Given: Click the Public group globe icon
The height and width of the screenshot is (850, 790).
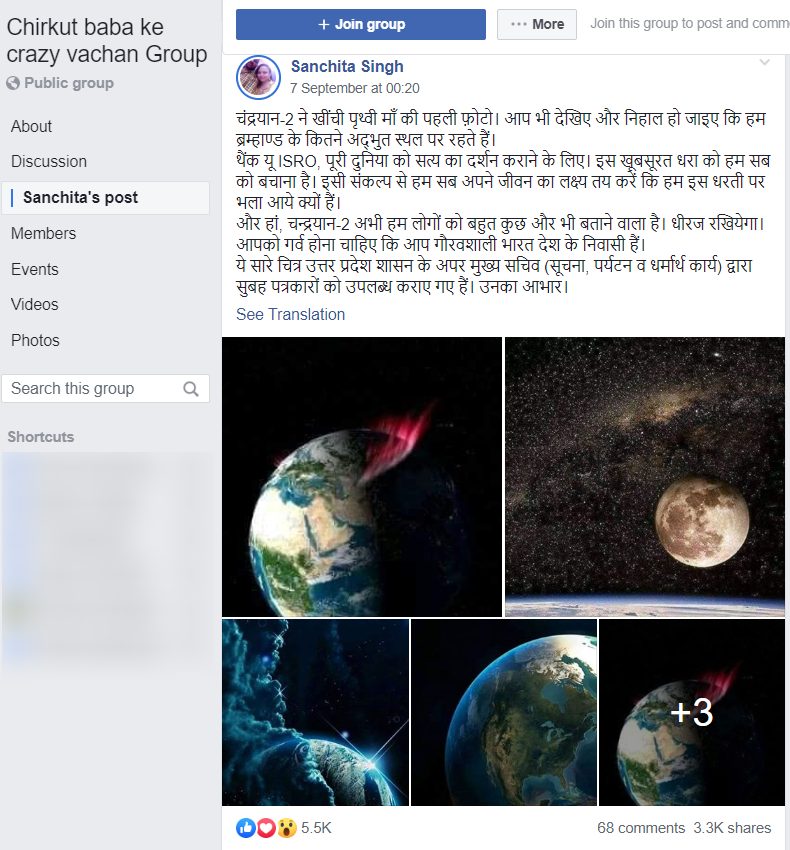Looking at the screenshot, I should [x=13, y=83].
